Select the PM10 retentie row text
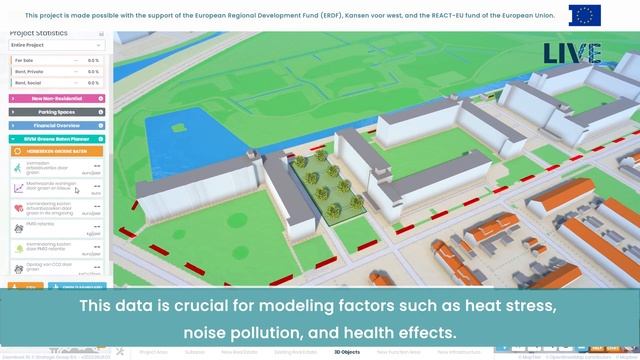 pos(40,224)
